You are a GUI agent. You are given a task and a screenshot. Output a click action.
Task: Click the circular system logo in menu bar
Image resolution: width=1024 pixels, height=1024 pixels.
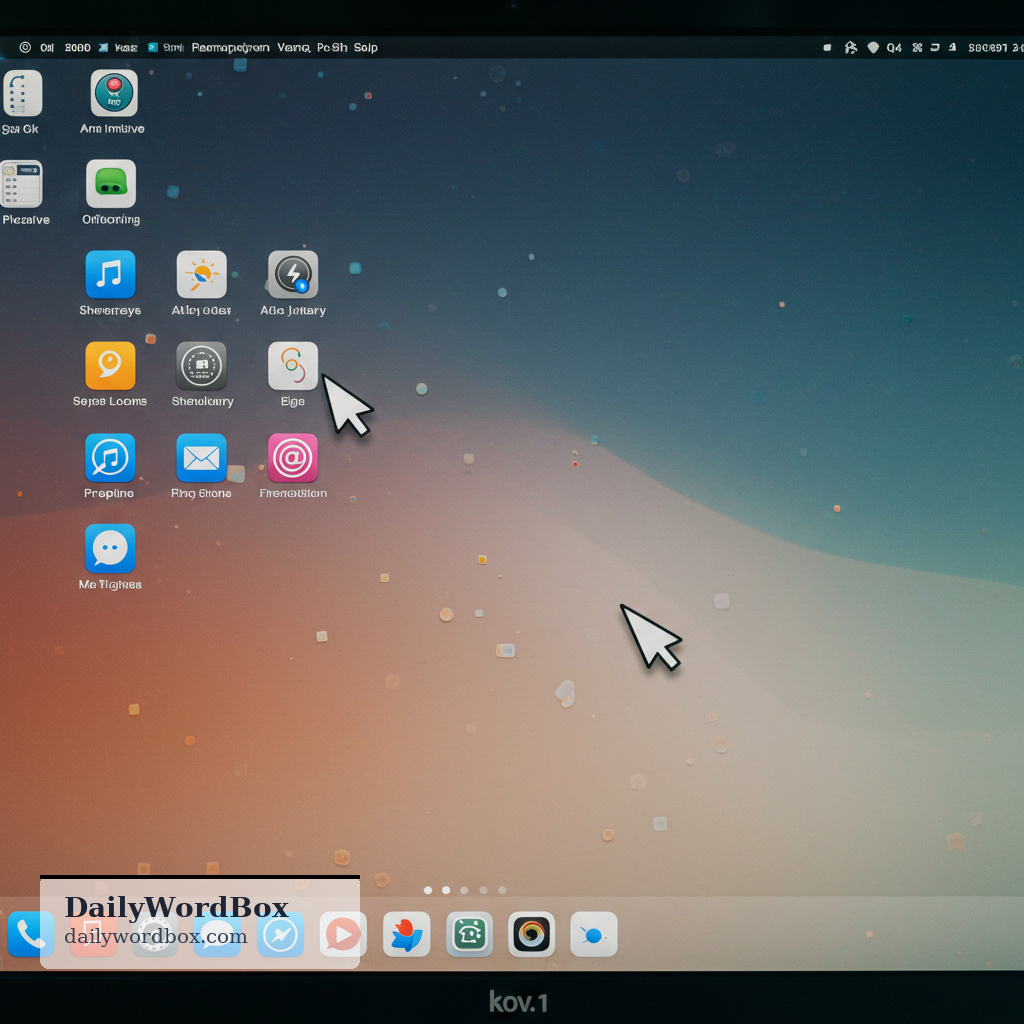(25, 47)
